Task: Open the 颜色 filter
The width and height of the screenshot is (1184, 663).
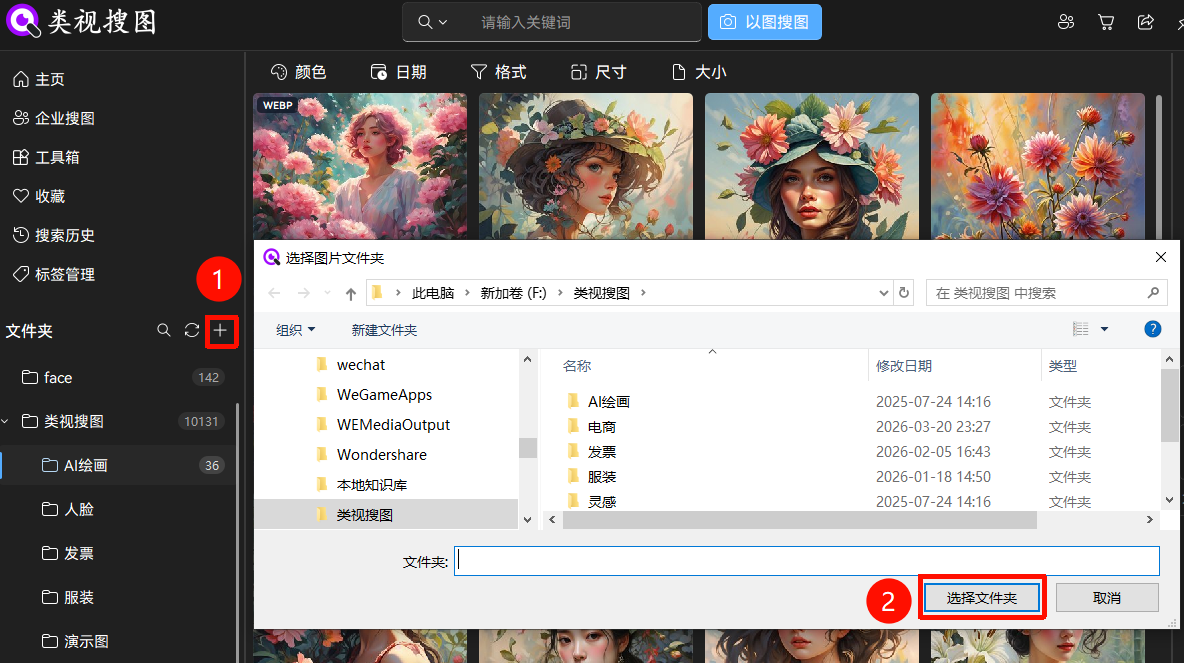Action: (298, 72)
